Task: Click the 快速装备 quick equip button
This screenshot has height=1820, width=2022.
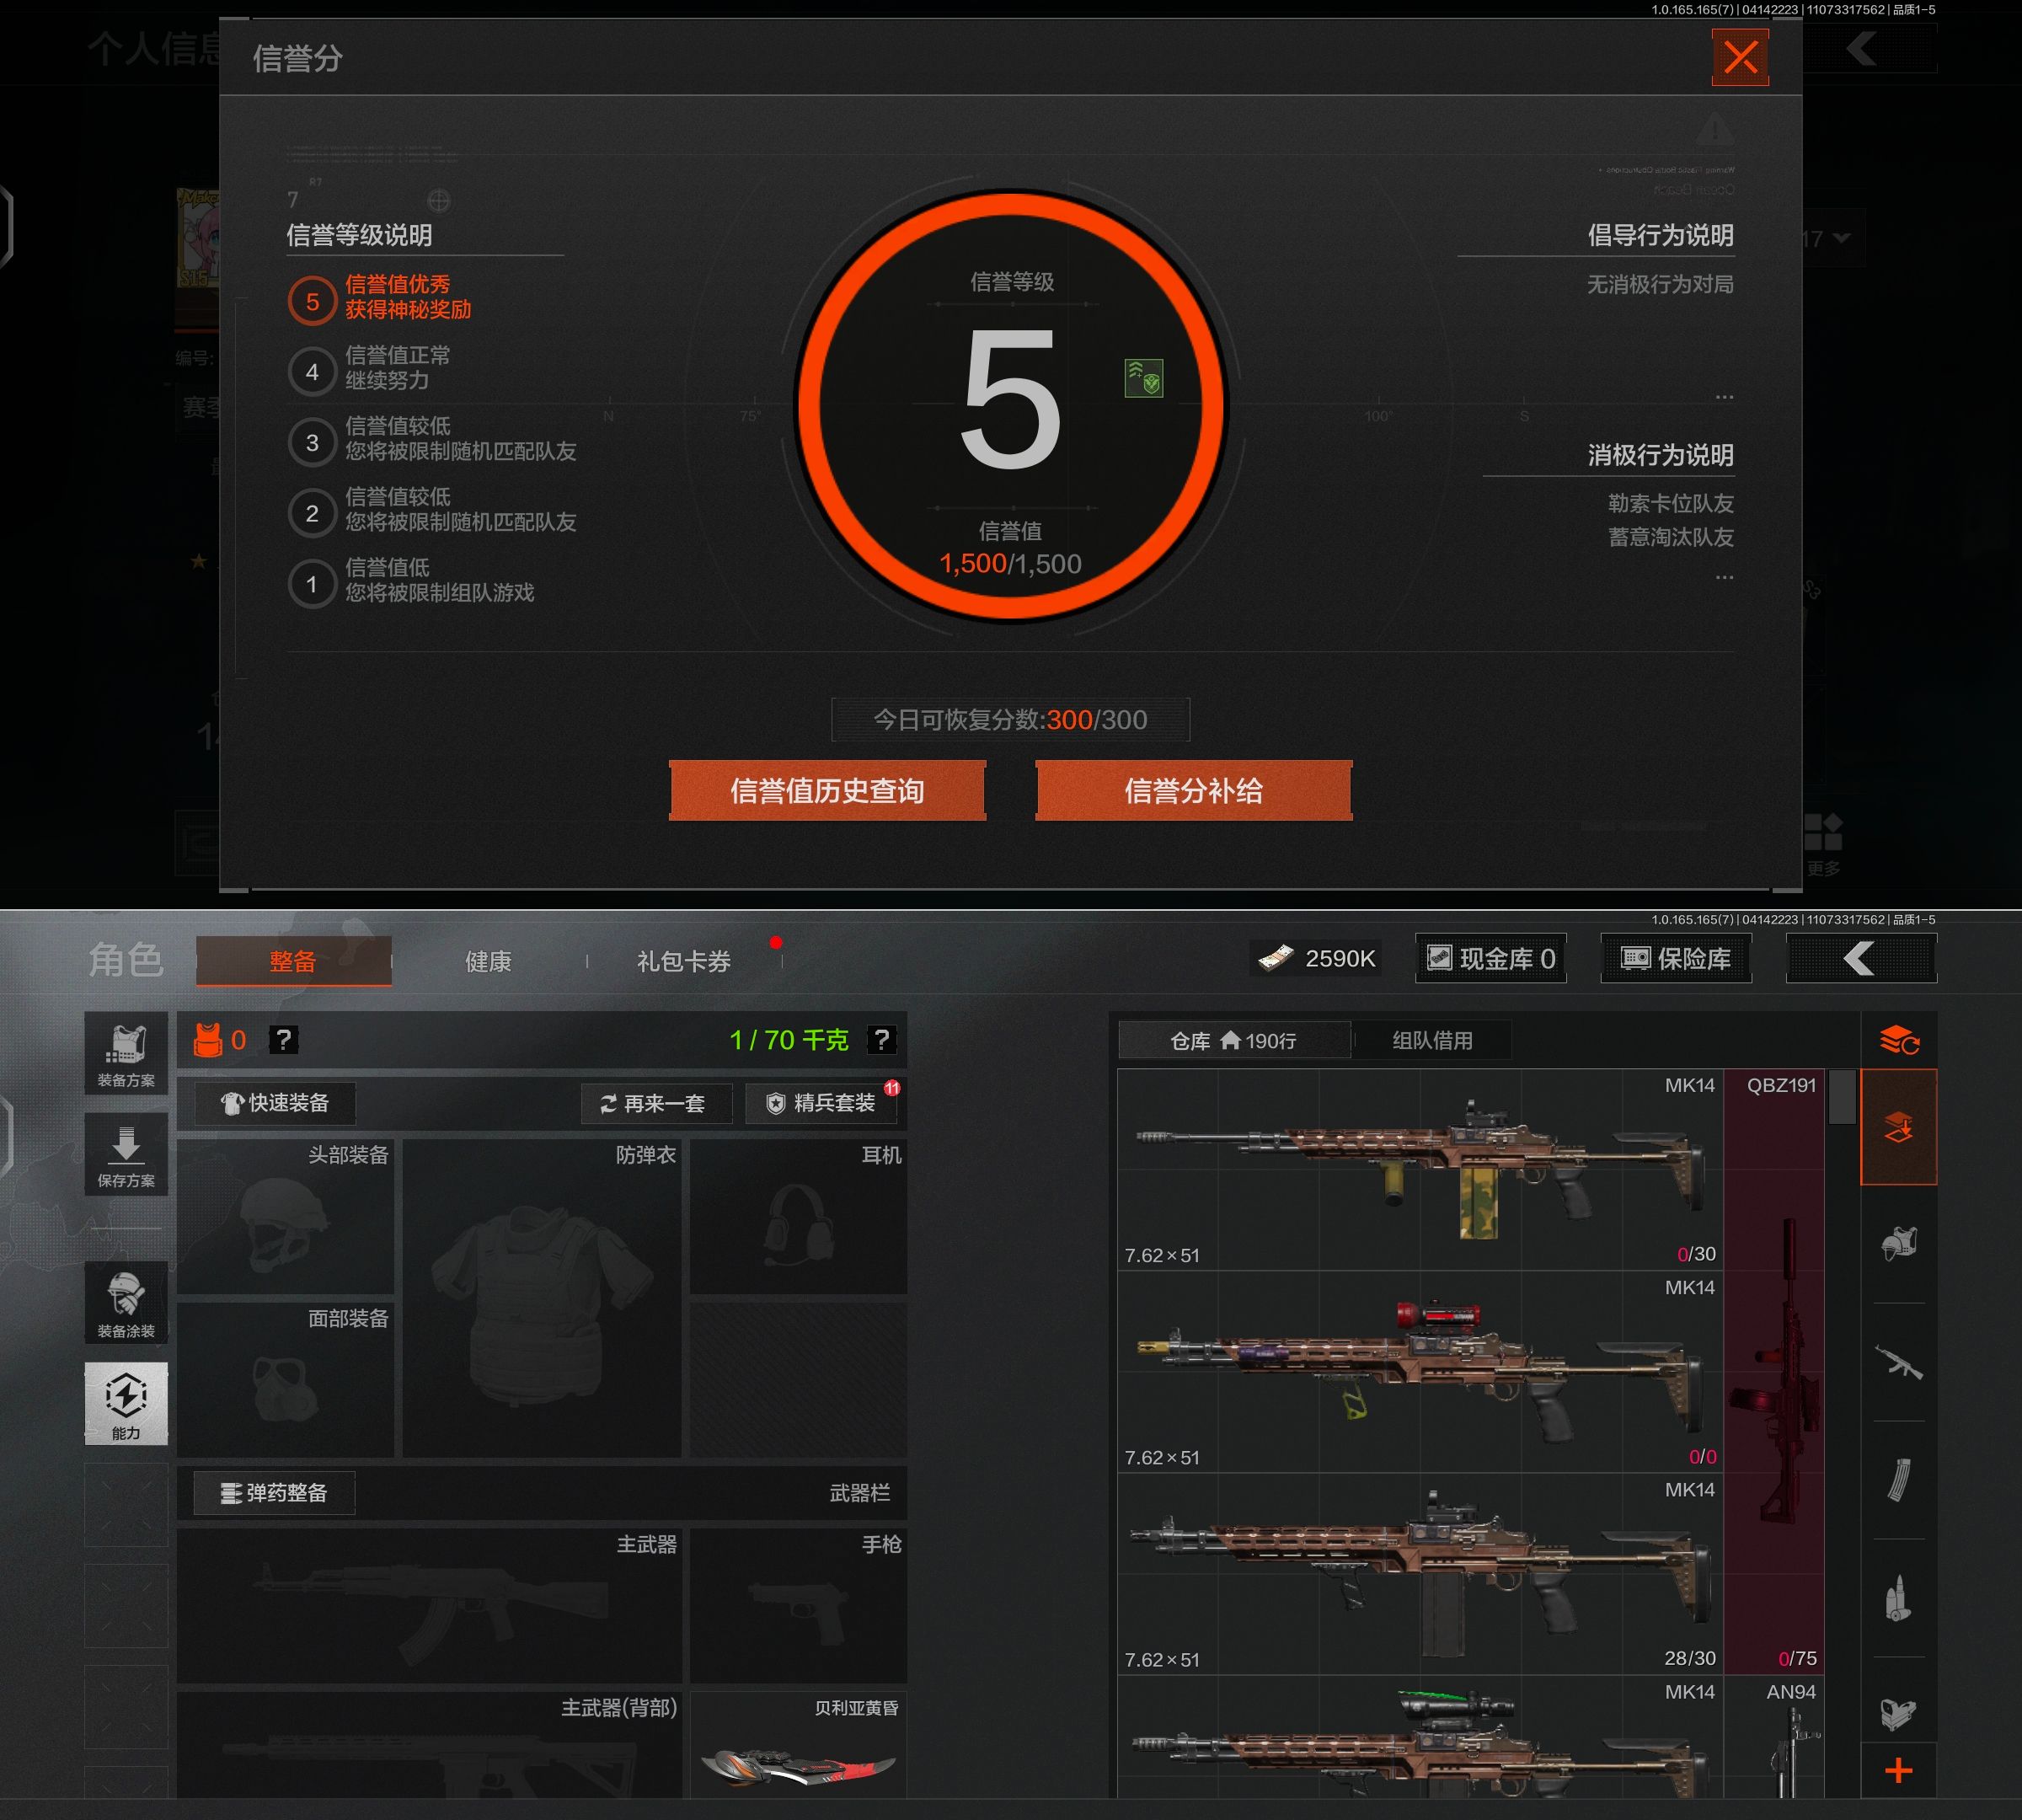Action: point(275,1103)
